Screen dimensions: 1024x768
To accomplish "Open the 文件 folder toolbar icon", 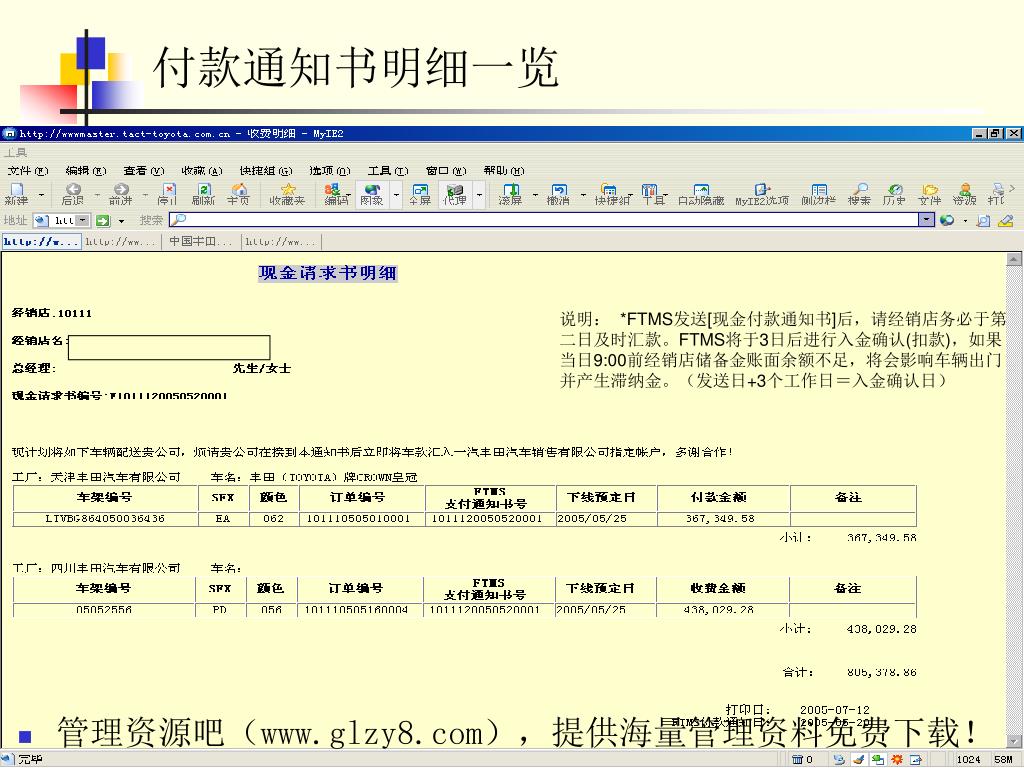I will 929,194.
